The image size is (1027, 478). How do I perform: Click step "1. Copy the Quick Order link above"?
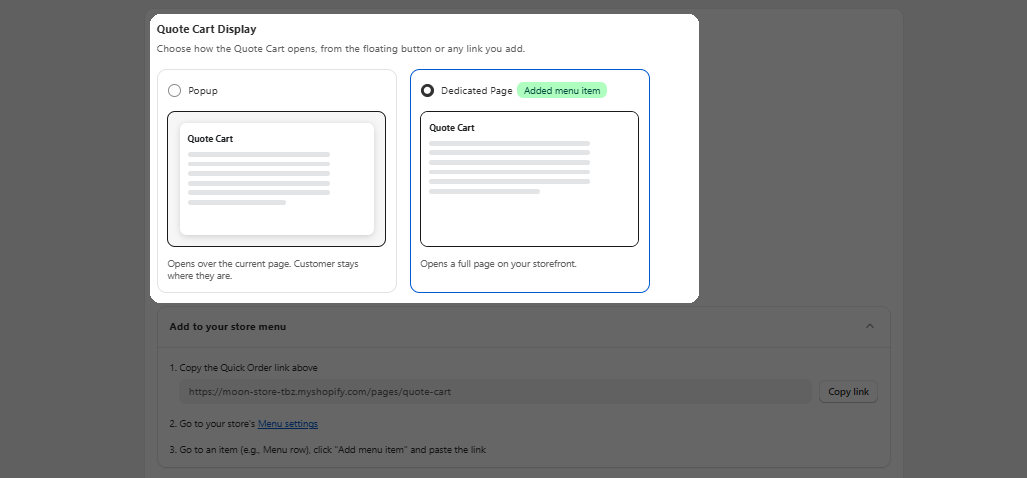(243, 368)
